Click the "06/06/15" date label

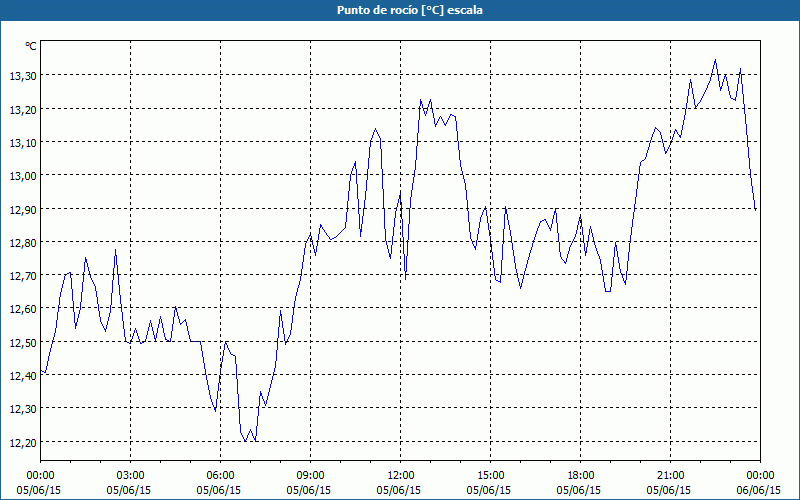(x=759, y=490)
